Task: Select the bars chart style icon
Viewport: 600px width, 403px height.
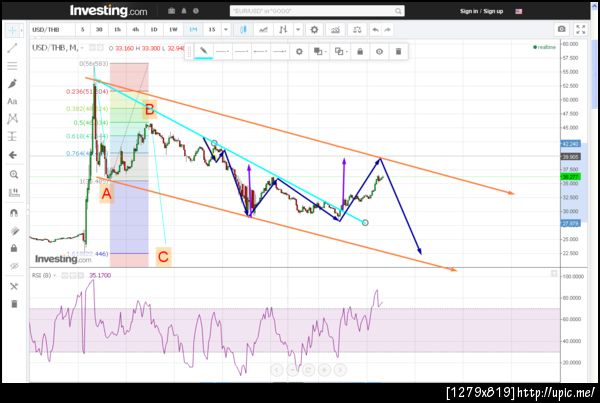Action: [x=283, y=30]
